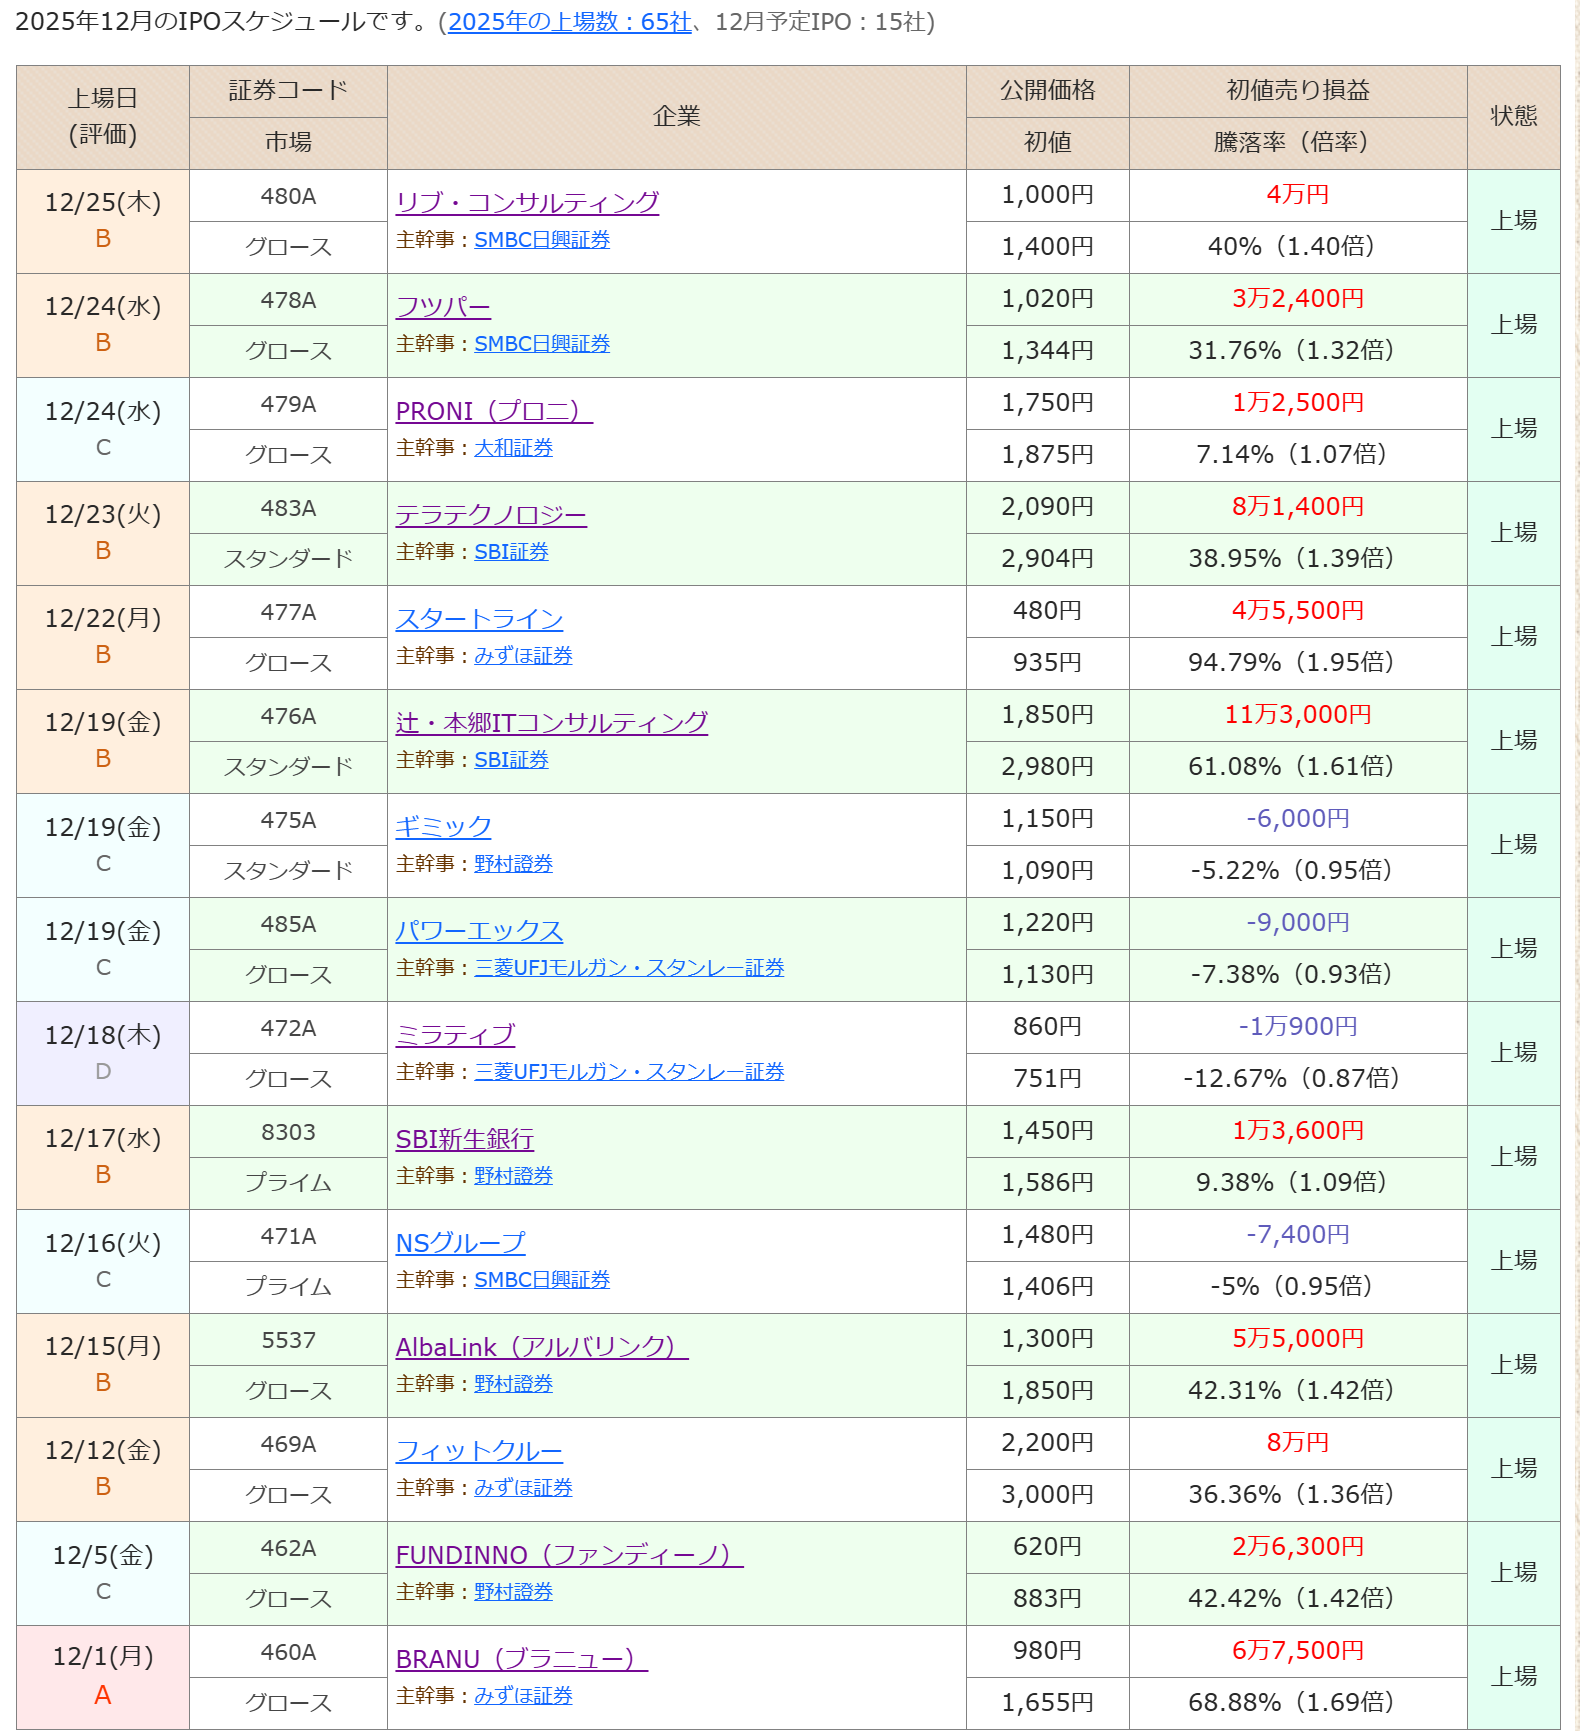Open リブ・コンサルティング company page
Screen dimensions: 1580x1731
pos(527,202)
